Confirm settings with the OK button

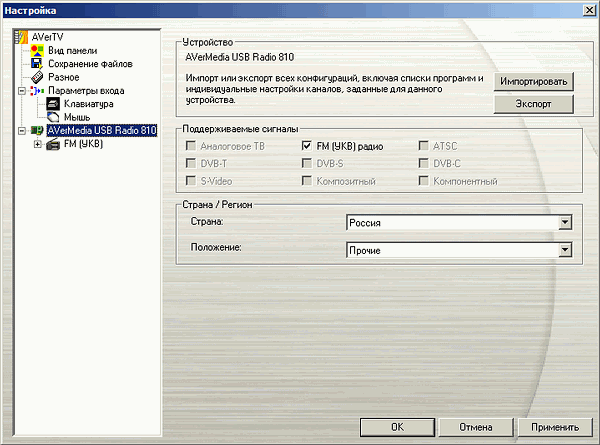(397, 427)
